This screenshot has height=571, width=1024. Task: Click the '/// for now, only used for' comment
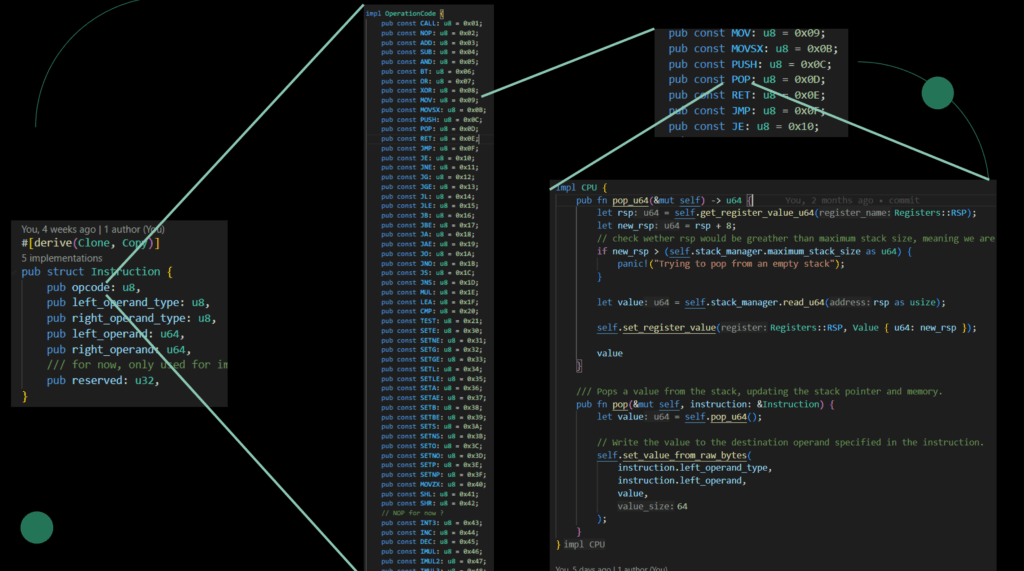[137, 365]
